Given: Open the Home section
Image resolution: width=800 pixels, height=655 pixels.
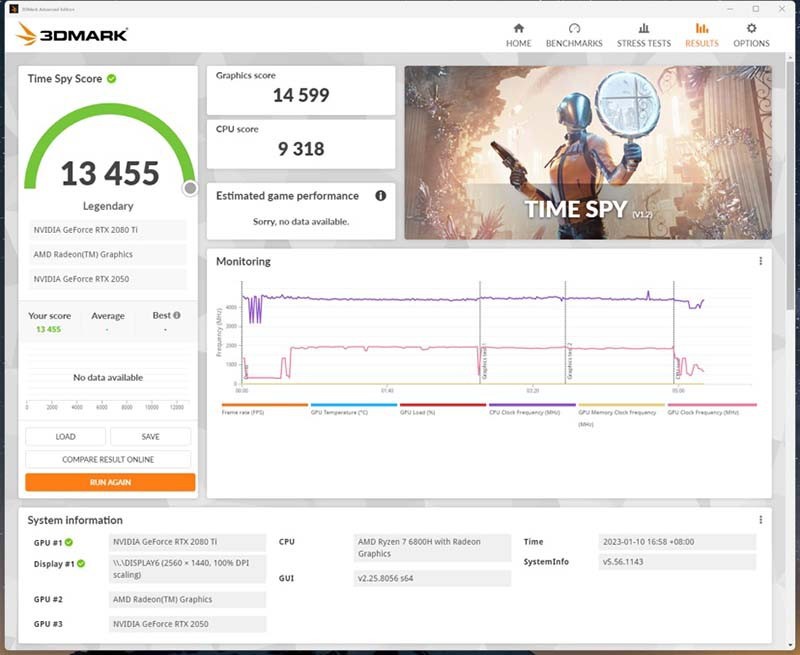Looking at the screenshot, I should point(518,35).
